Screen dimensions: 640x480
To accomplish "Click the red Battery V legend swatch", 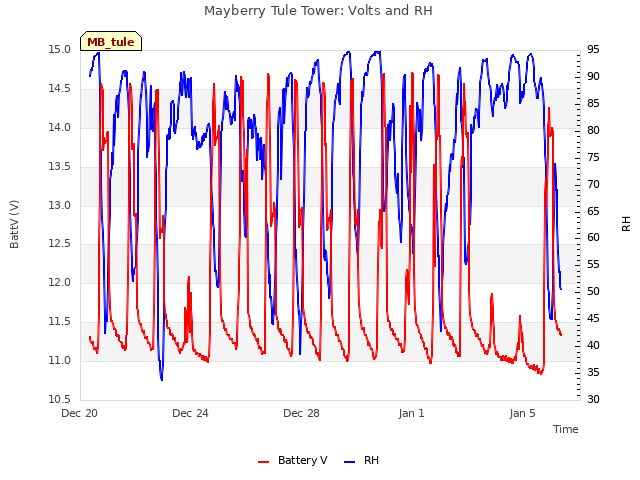I will (x=264, y=461).
